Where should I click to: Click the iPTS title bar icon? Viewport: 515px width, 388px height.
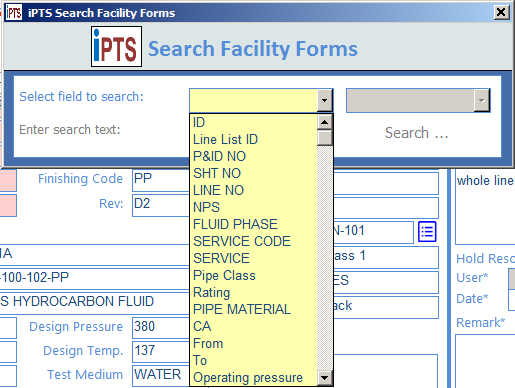point(14,13)
